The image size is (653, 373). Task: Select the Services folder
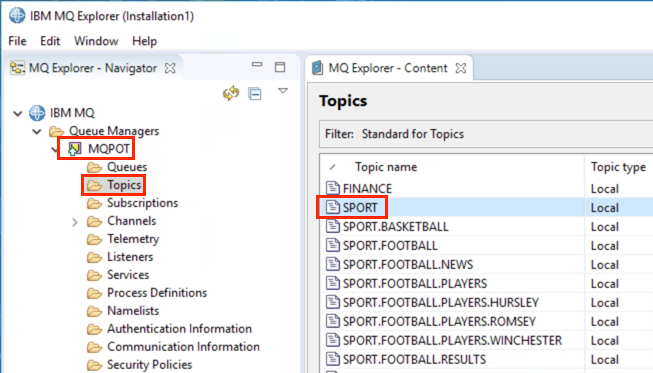pos(128,275)
